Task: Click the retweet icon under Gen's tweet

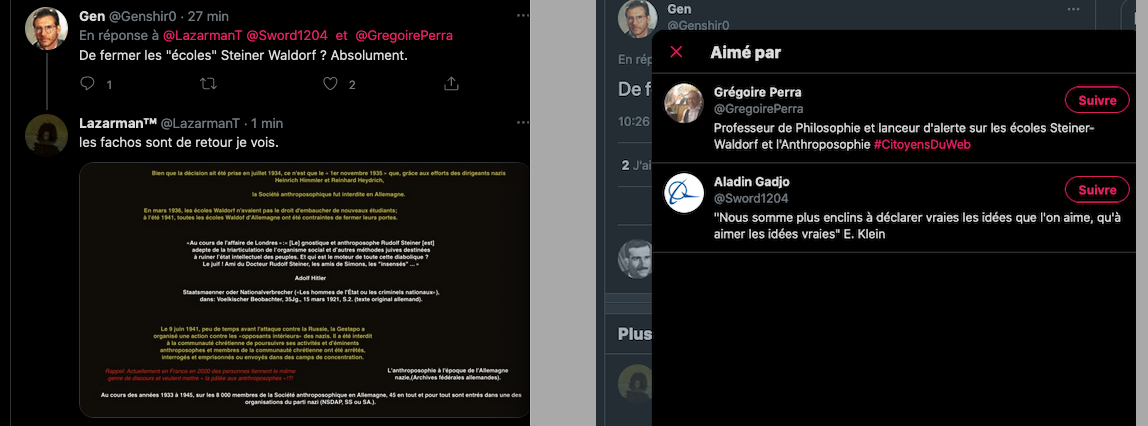Action: click(209, 84)
